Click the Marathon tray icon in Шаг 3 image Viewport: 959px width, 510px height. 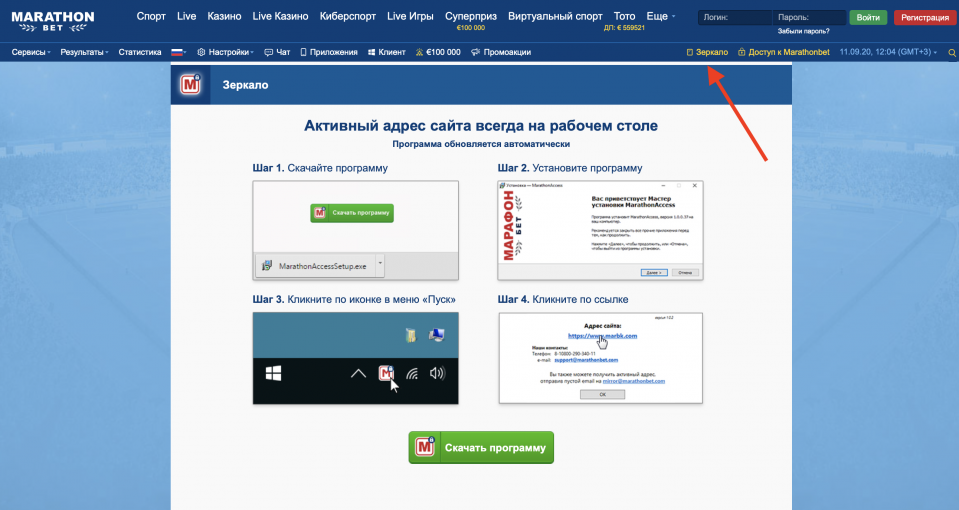(x=386, y=372)
